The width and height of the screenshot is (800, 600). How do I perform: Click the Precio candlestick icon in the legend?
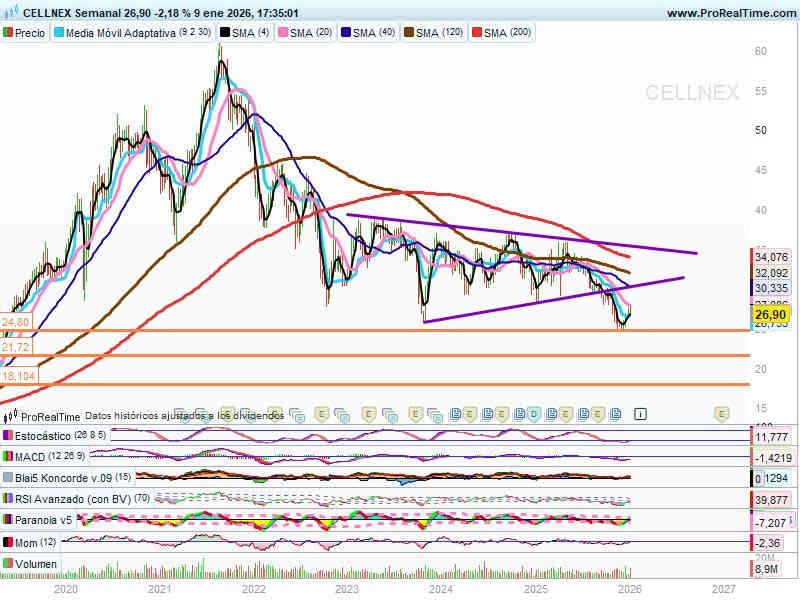9,32
